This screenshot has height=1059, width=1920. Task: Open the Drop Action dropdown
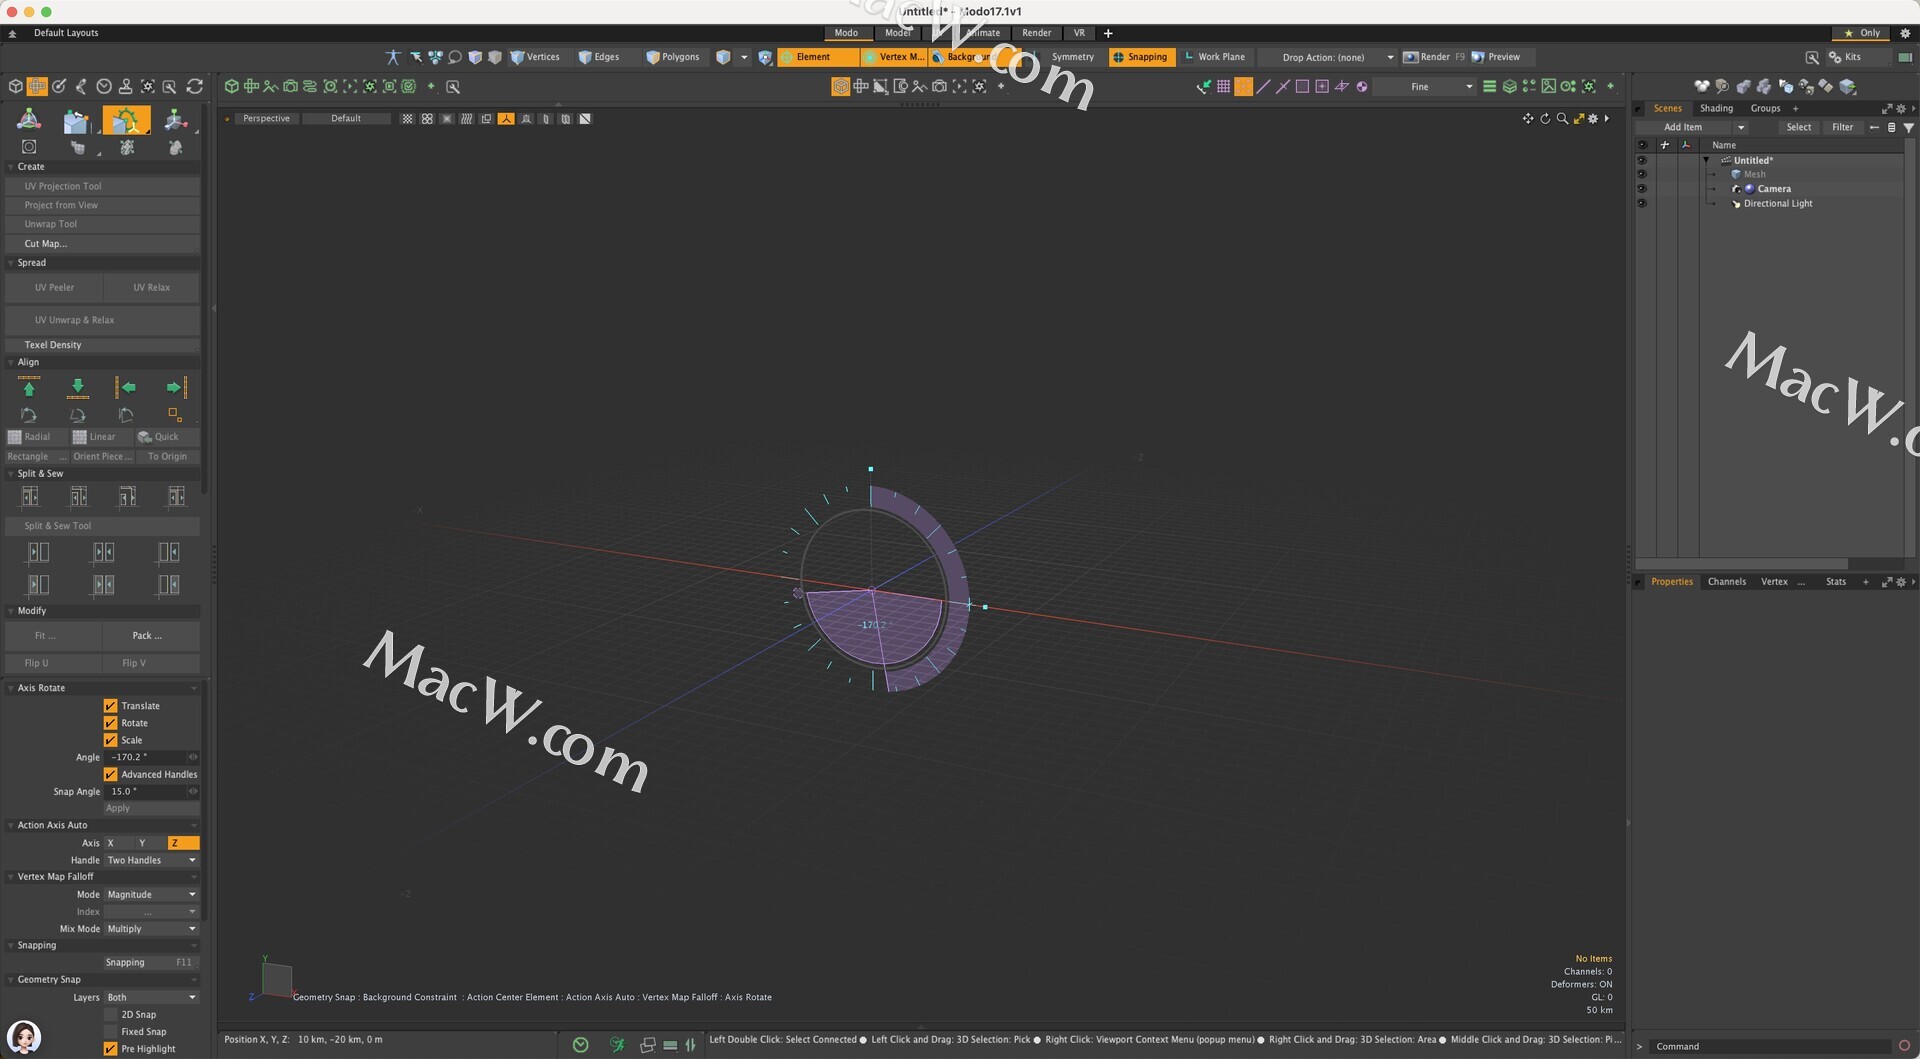click(1328, 58)
